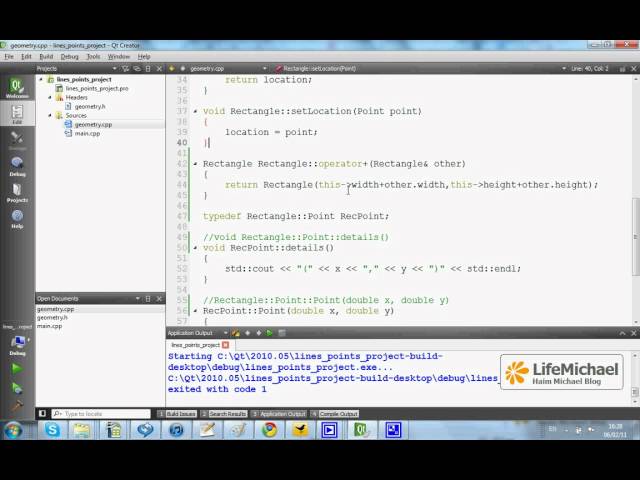
Task: Fold the RecPoint::details function at line 50
Action: [195, 248]
